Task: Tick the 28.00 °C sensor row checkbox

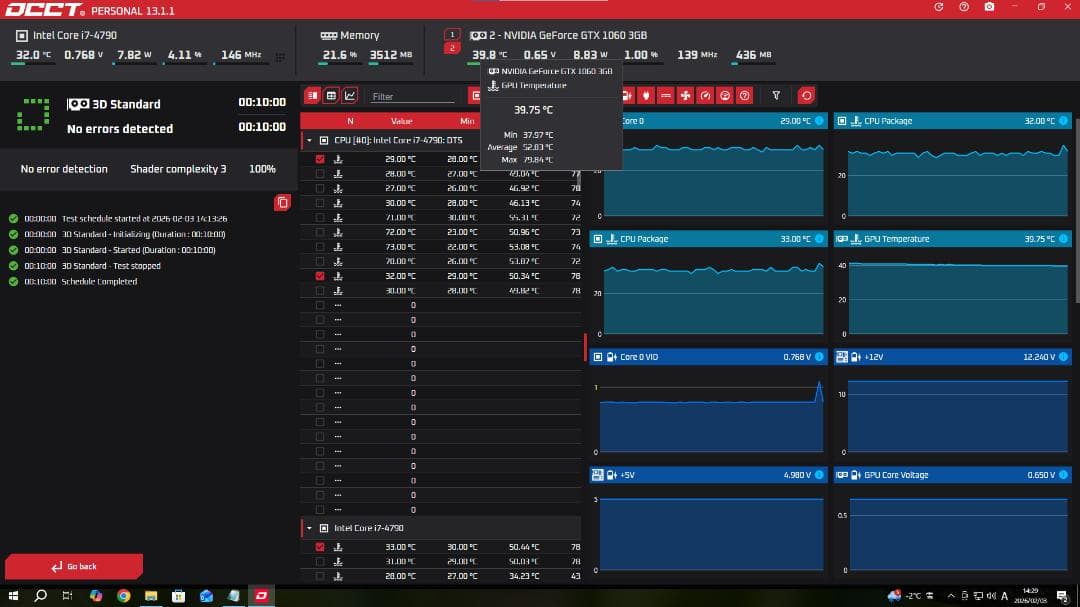Action: (320, 173)
